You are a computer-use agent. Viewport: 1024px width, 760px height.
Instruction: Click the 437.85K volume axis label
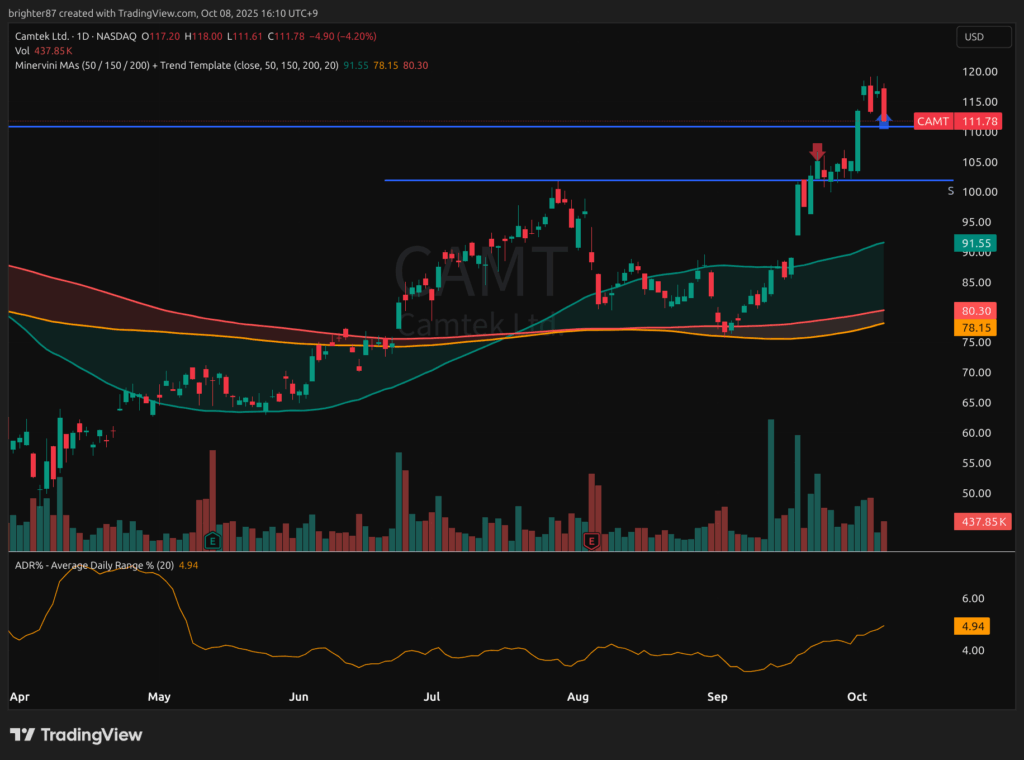(982, 522)
